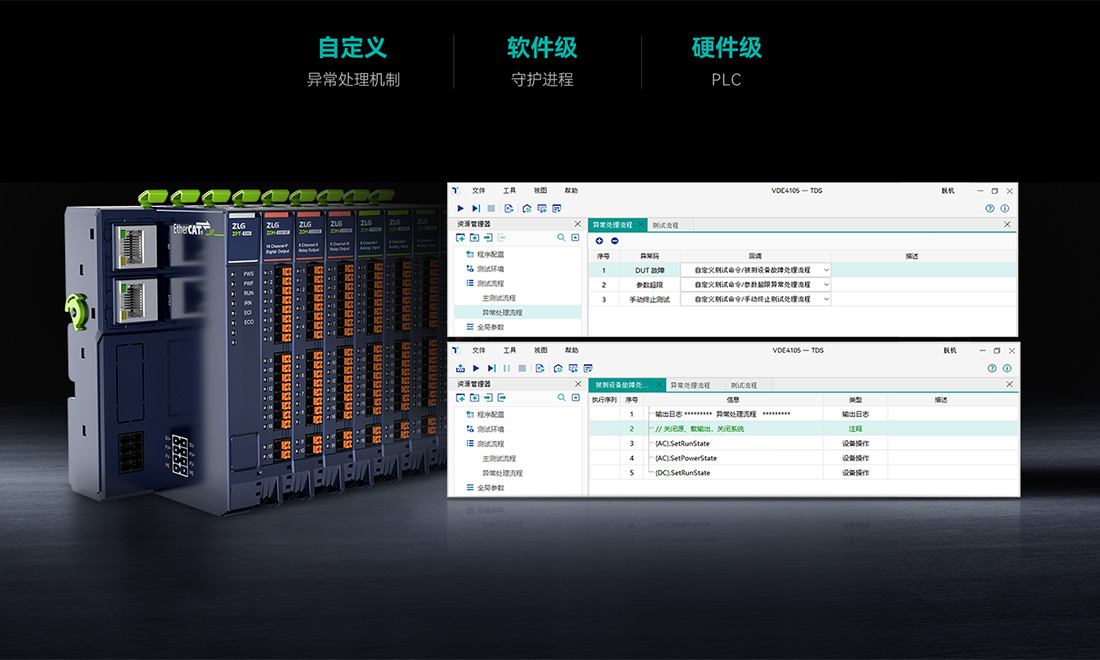Viewport: 1100px width, 660px height.
Task: Open the callback dropdown for DUT 故障 row
Action: pos(826,270)
